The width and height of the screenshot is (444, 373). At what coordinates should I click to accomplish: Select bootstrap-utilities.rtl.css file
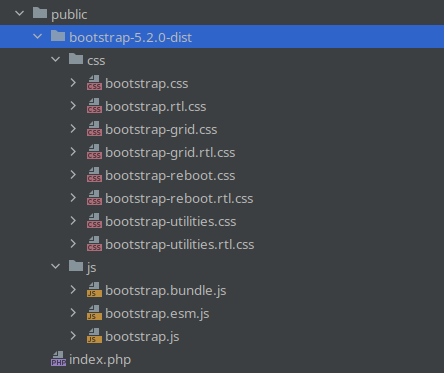(x=222, y=244)
